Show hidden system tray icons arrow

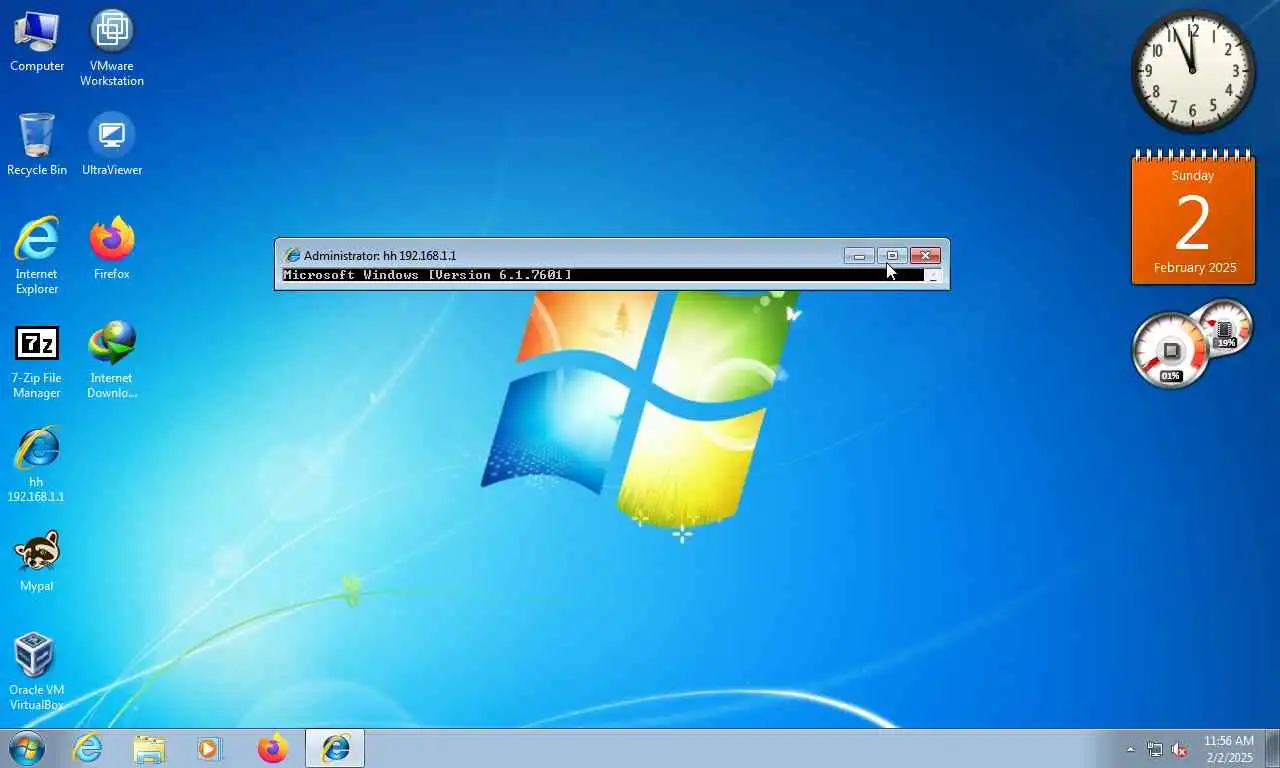pos(1131,749)
